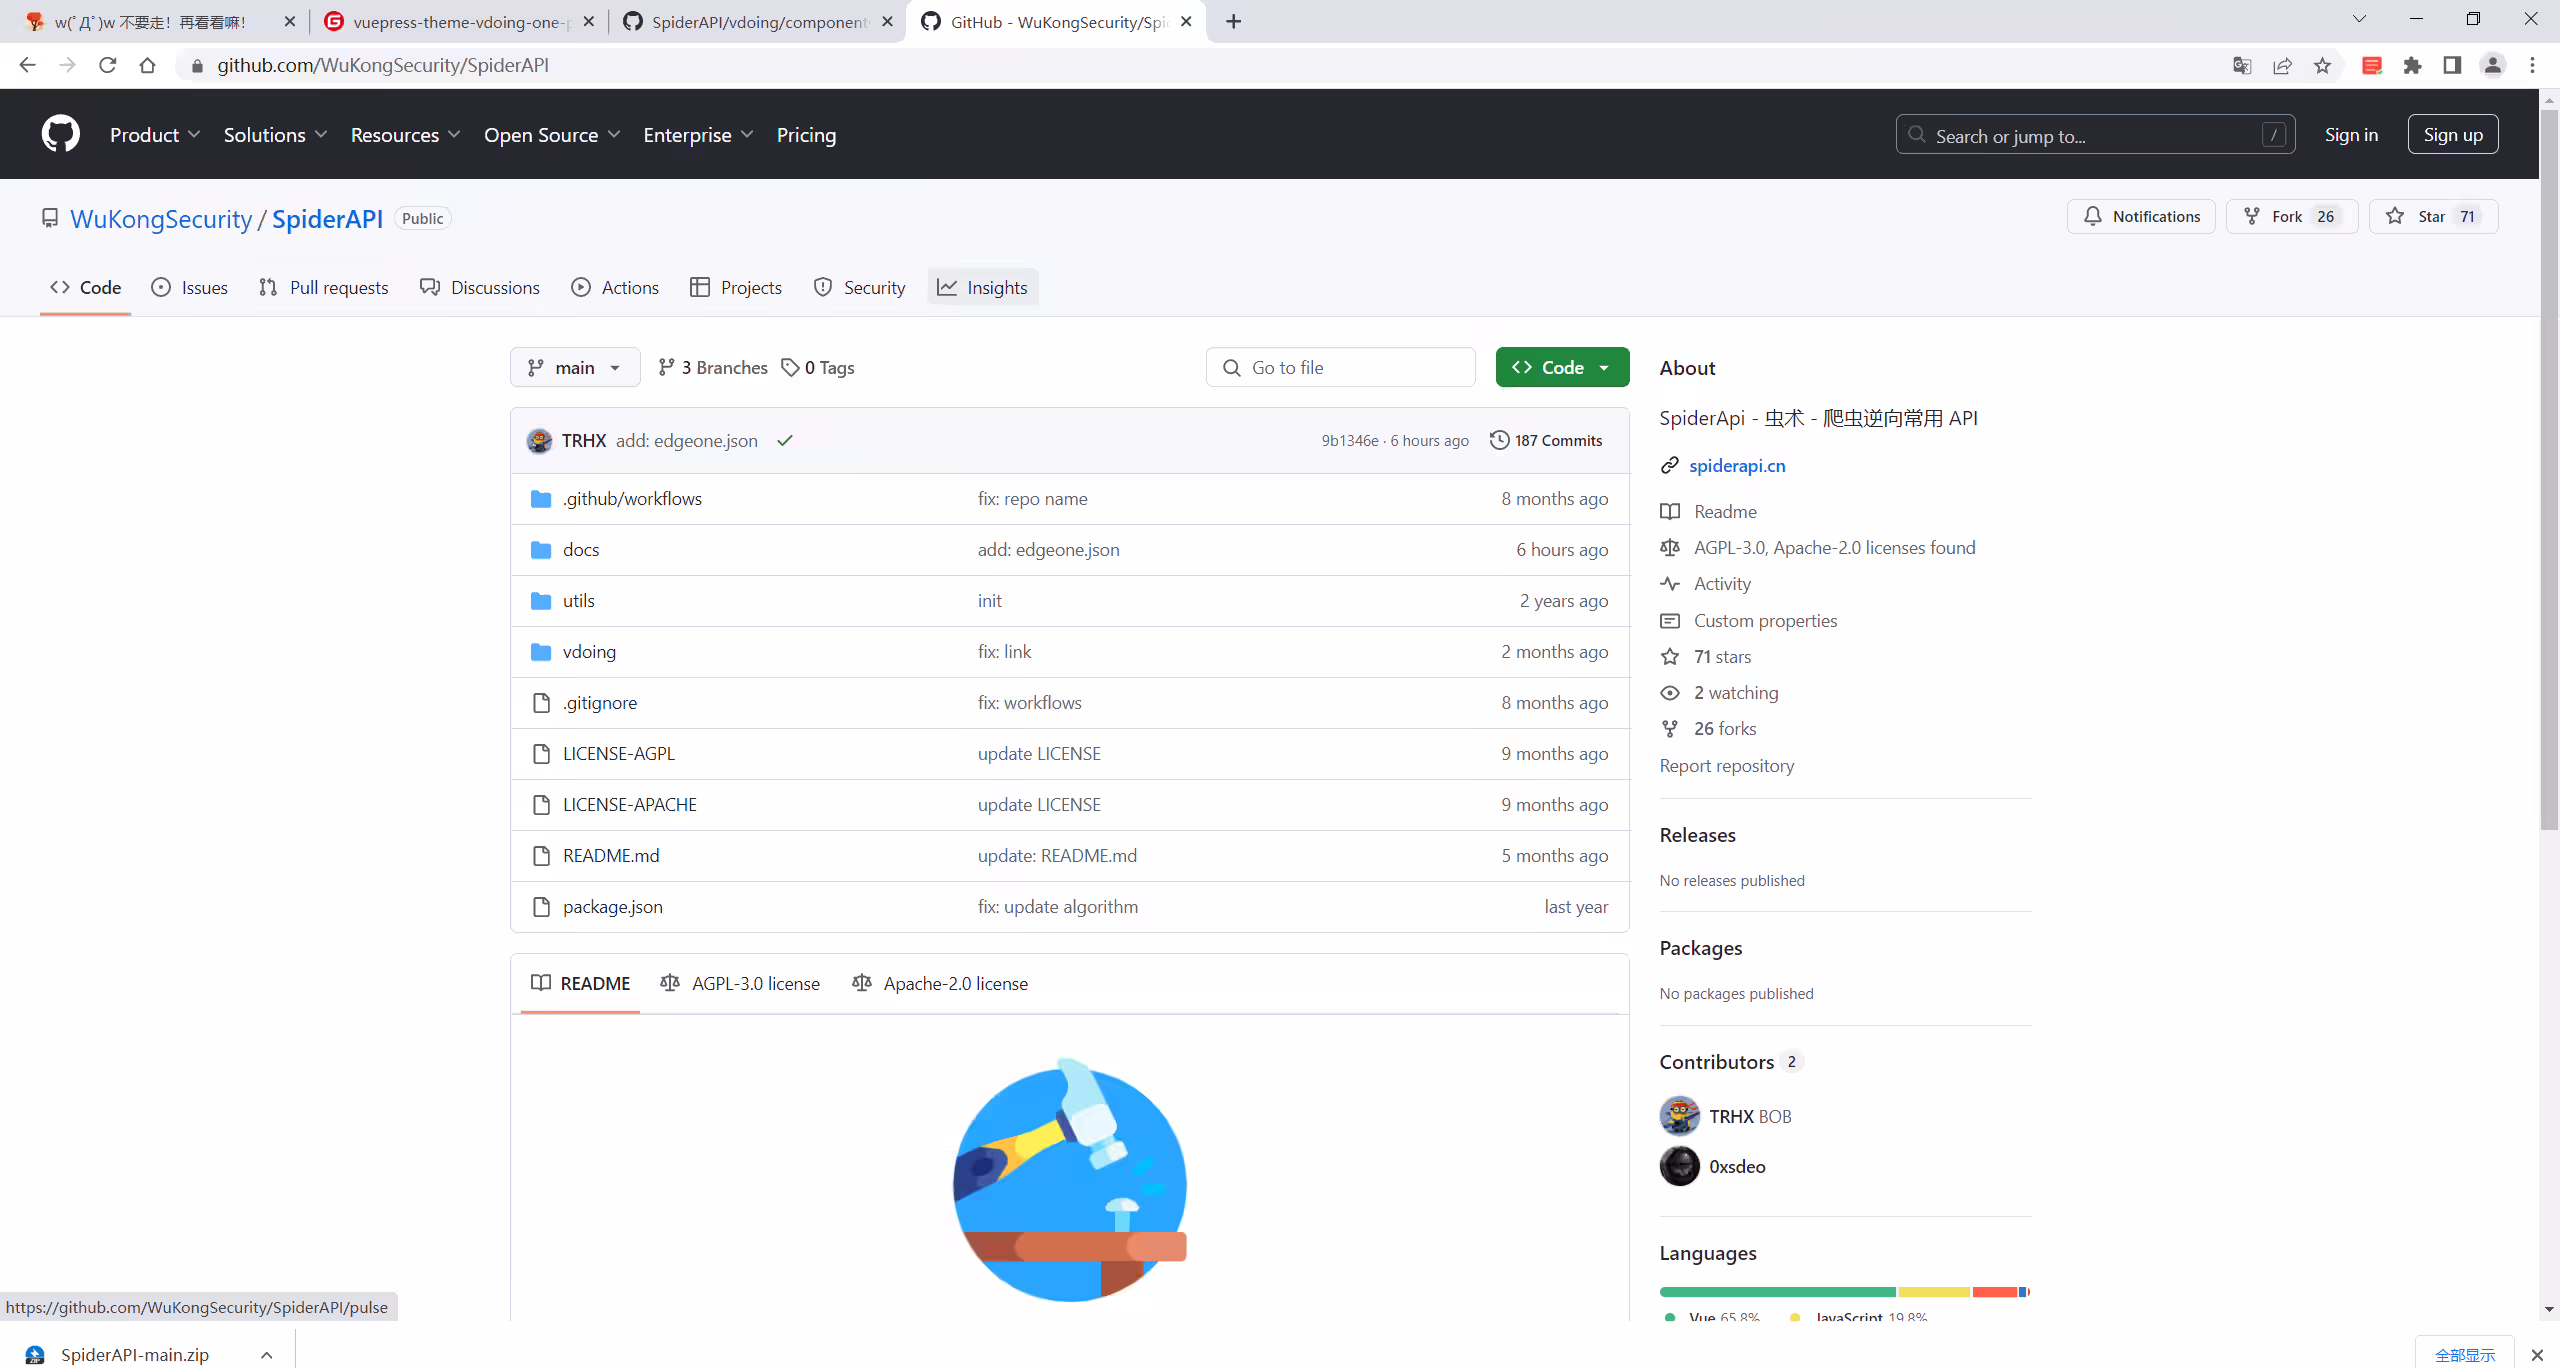
Task: Open the green Code dropdown button
Action: pos(1562,368)
